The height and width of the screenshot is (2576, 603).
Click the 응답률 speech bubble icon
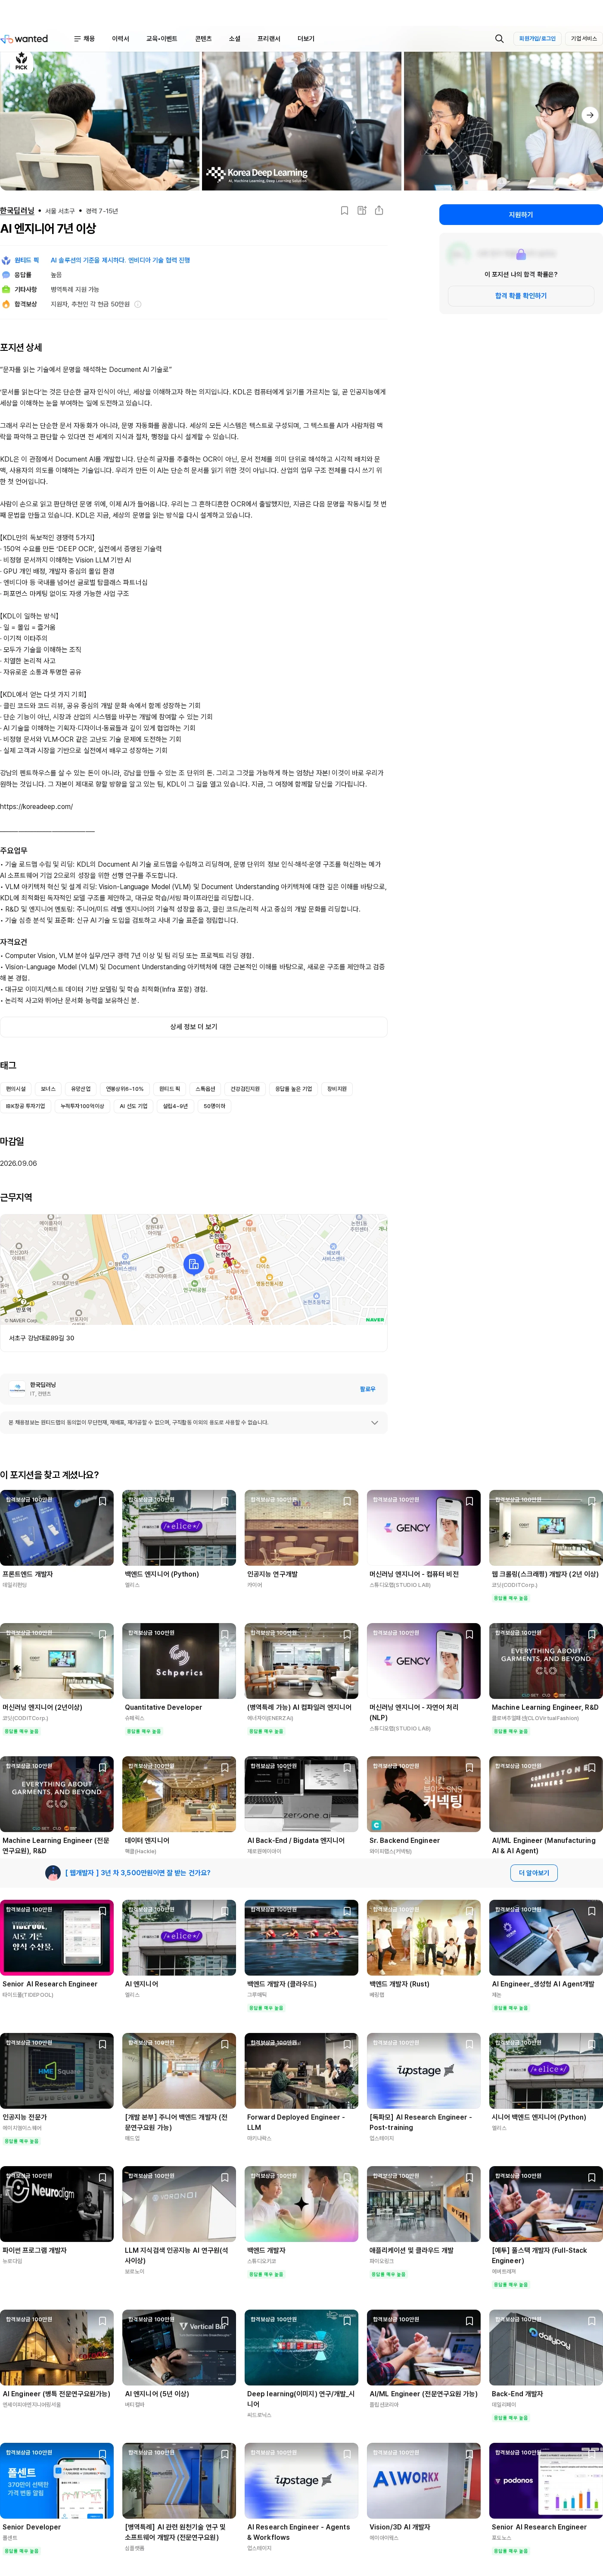tap(6, 274)
